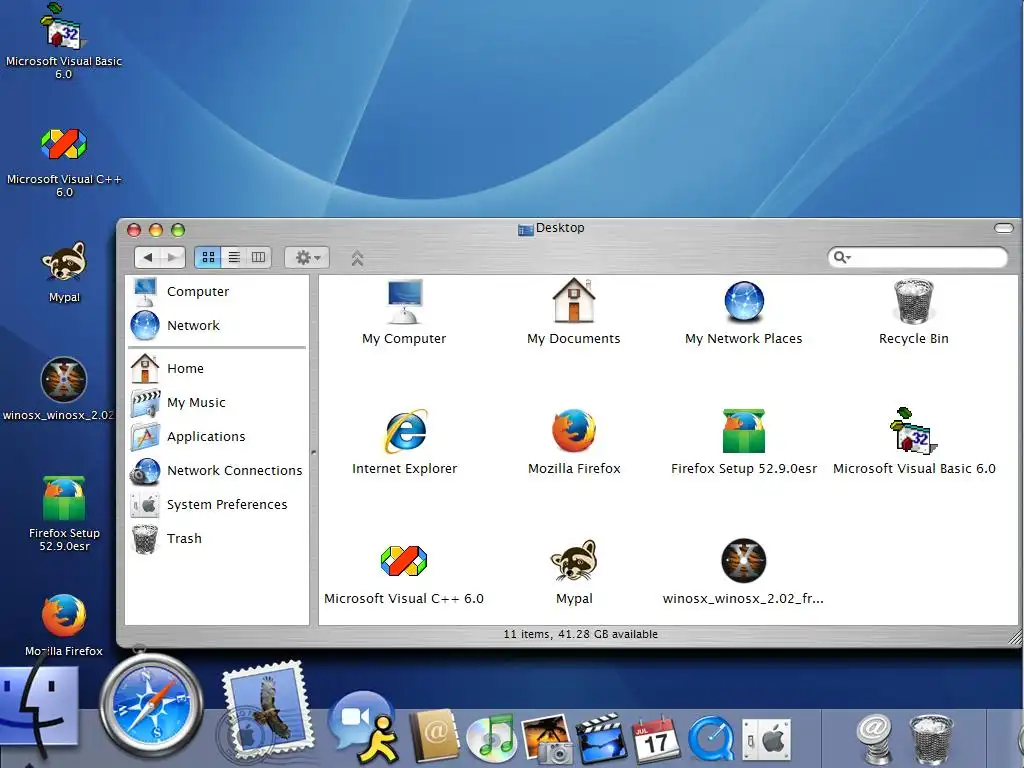Select My Music in the sidebar
The width and height of the screenshot is (1024, 768).
click(x=217, y=402)
